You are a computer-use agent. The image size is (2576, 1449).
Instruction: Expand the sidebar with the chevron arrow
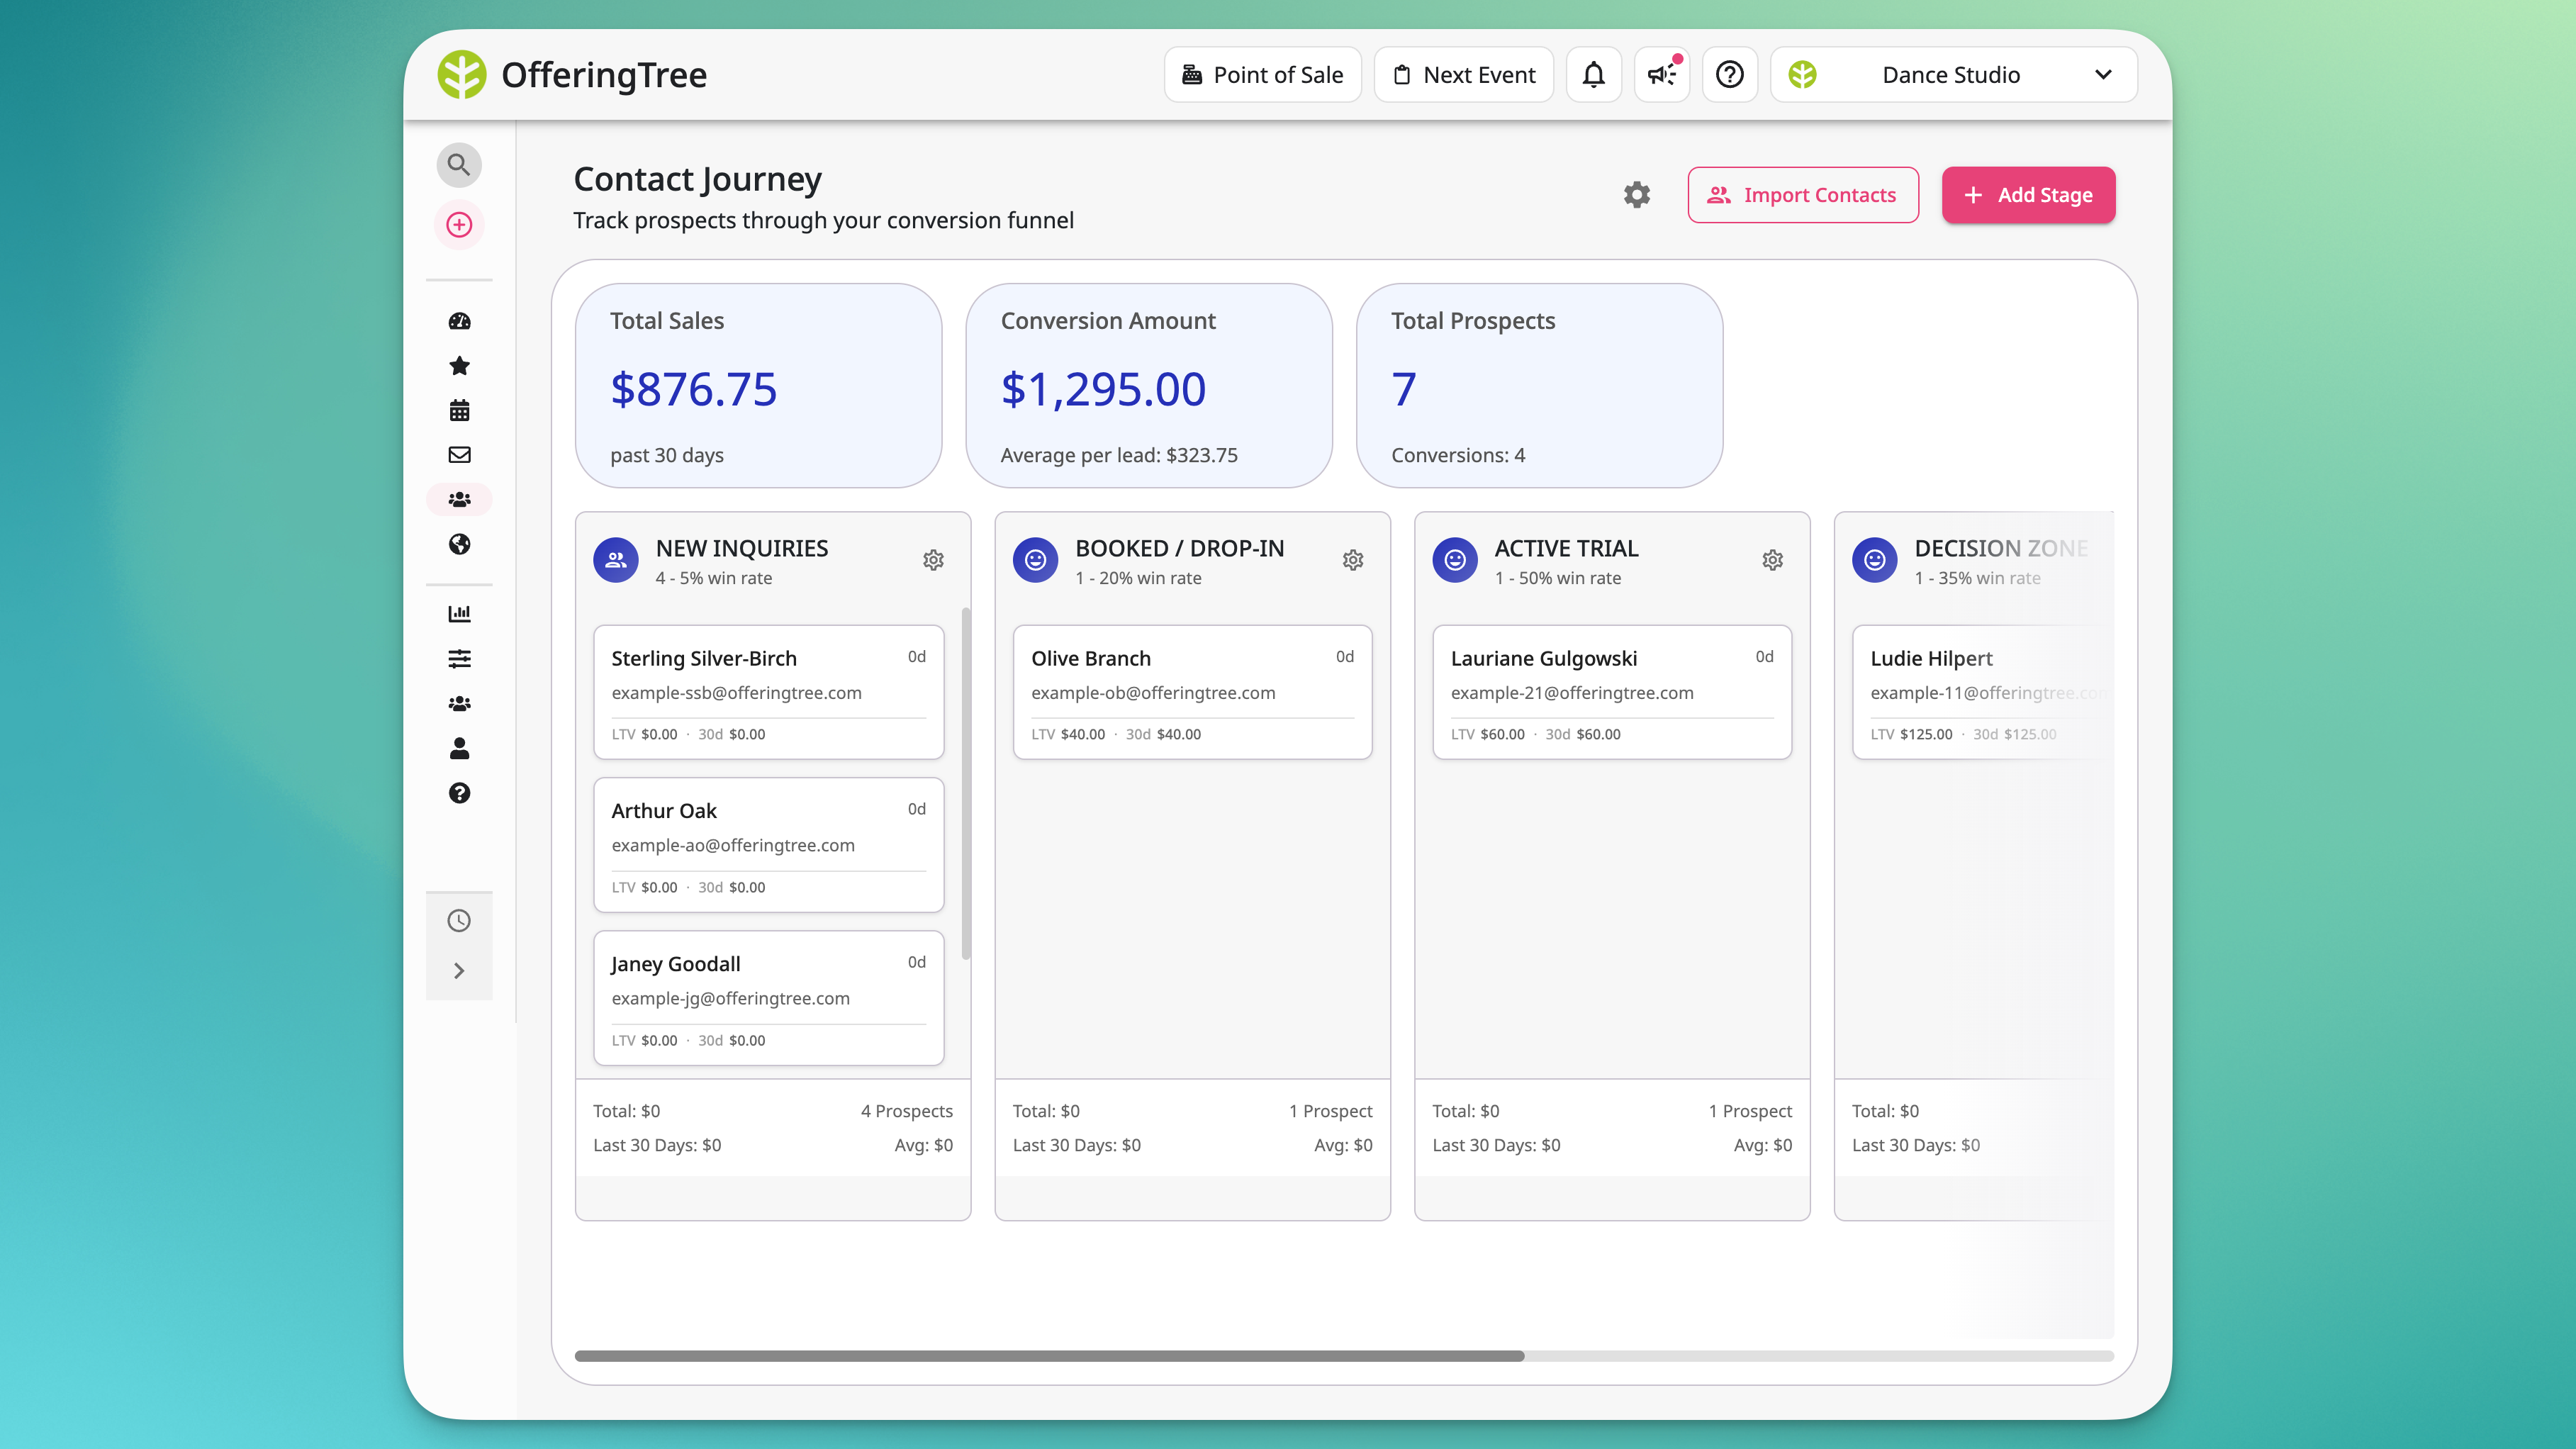pos(459,971)
